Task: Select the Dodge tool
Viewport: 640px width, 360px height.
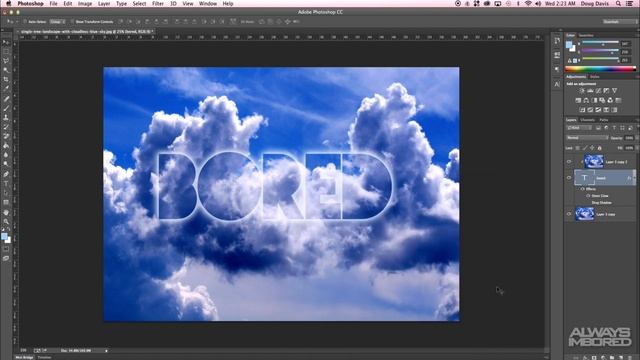Action: [x=6, y=164]
